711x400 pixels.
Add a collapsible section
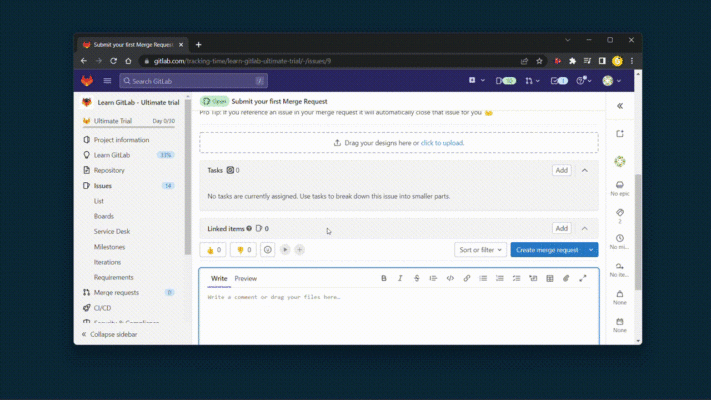pos(533,278)
